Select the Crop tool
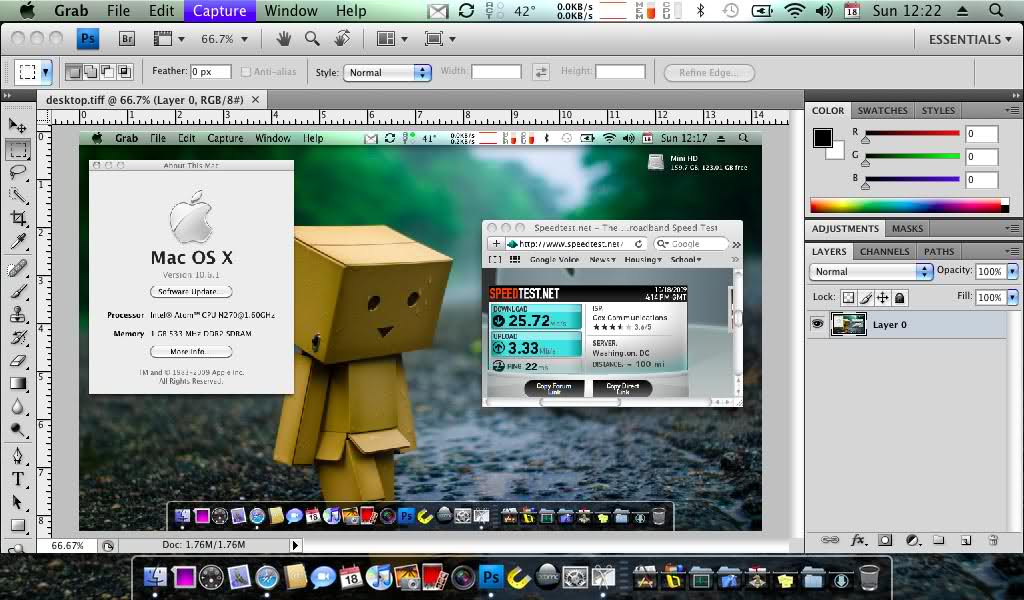The width and height of the screenshot is (1024, 600). tap(18, 218)
